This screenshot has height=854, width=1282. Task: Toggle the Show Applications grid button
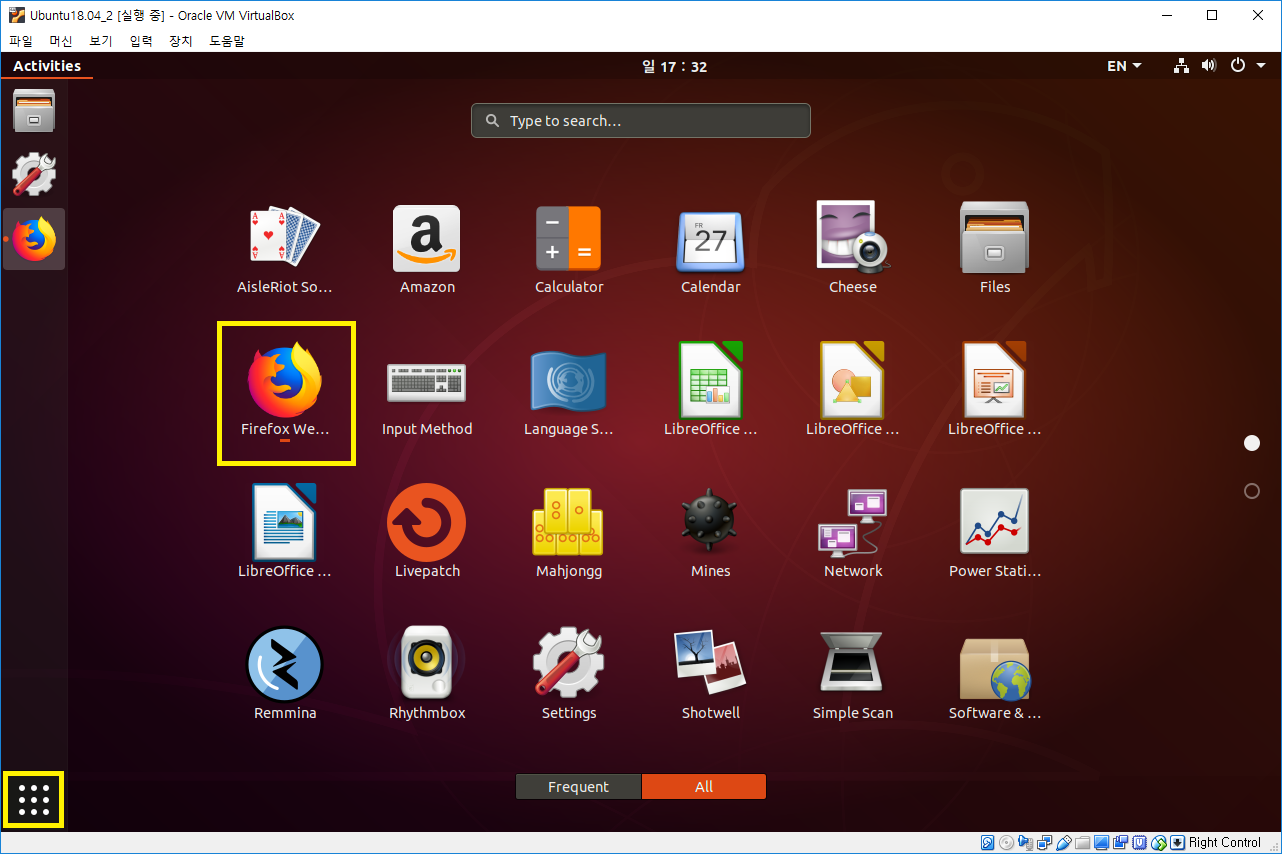[34, 800]
